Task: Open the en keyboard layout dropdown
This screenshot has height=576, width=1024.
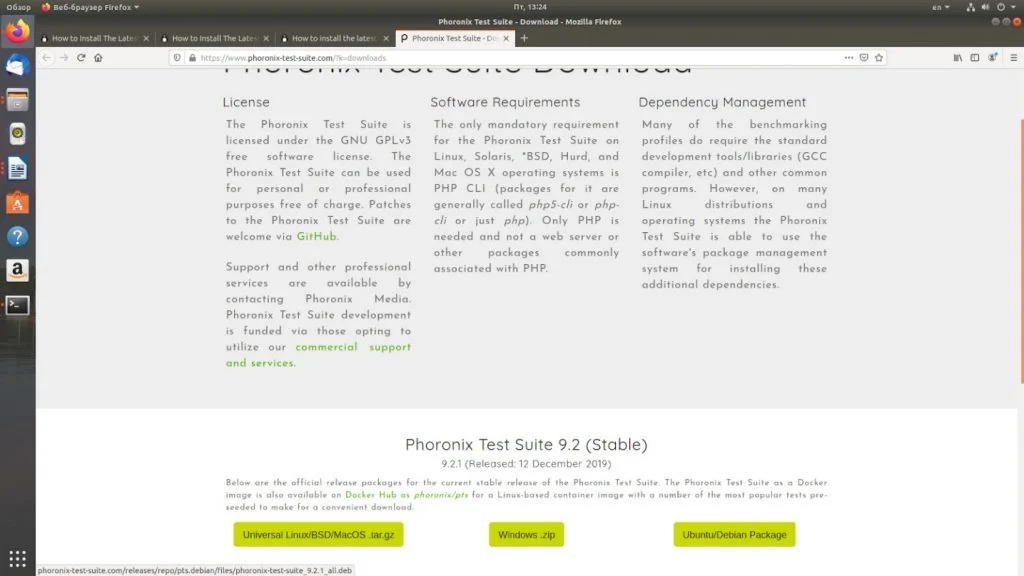Action: (x=940, y=7)
